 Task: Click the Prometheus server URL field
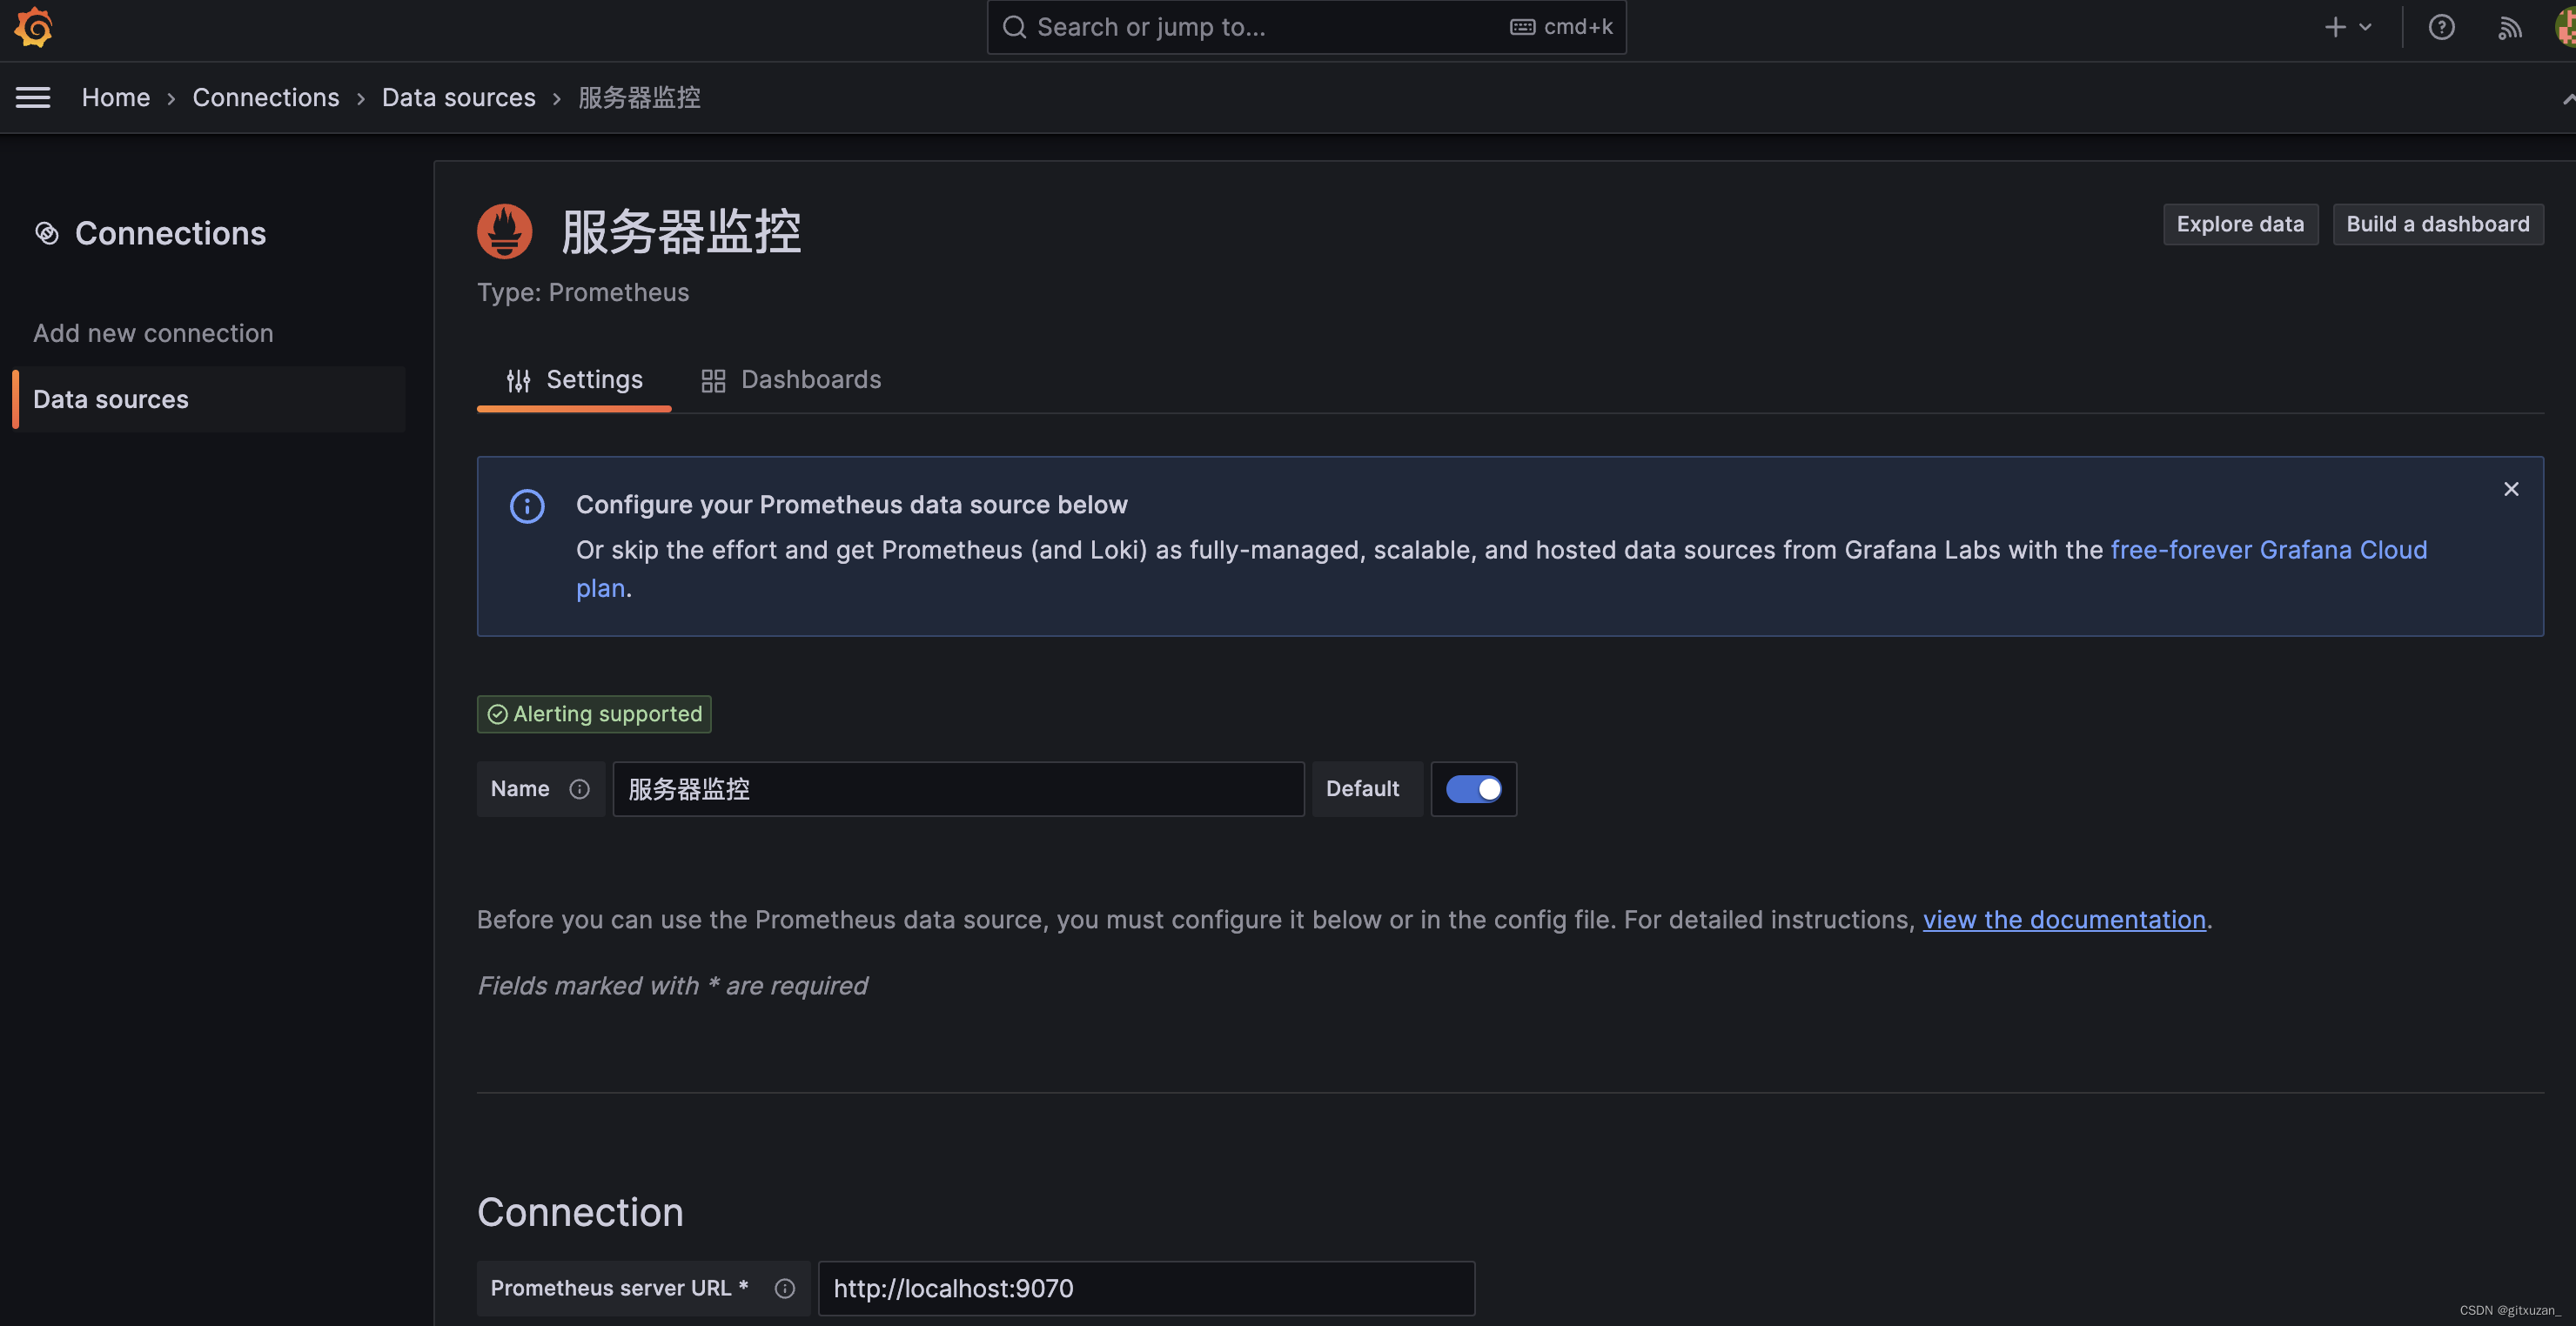coord(1146,1288)
